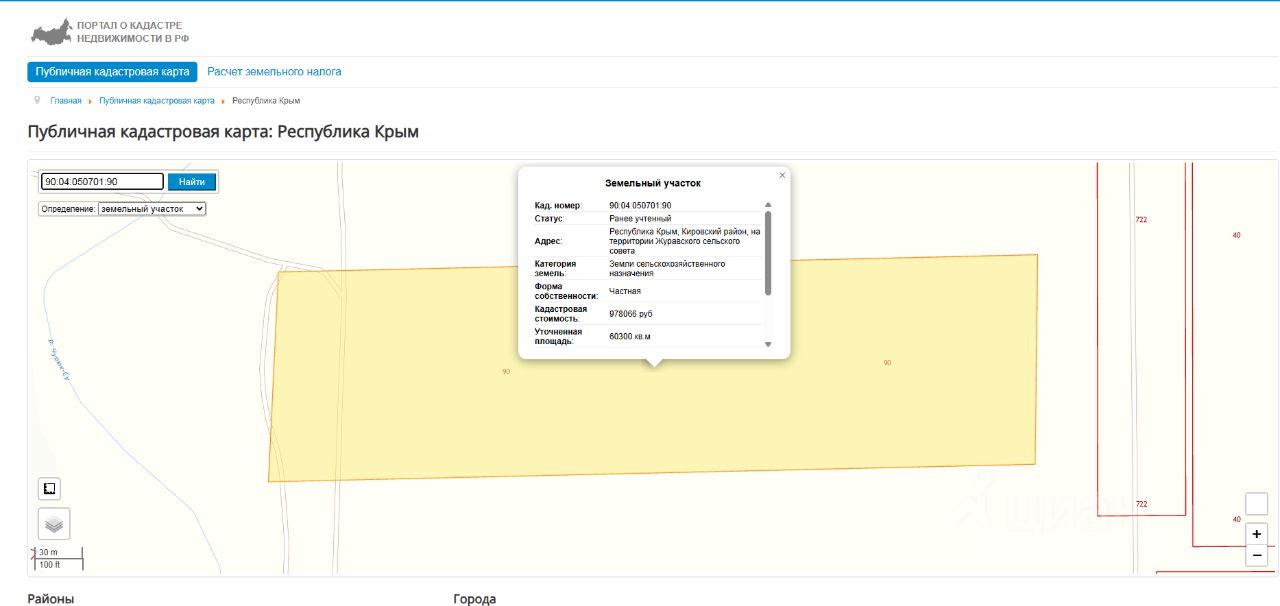Close the Земельный участок popup

[x=782, y=175]
